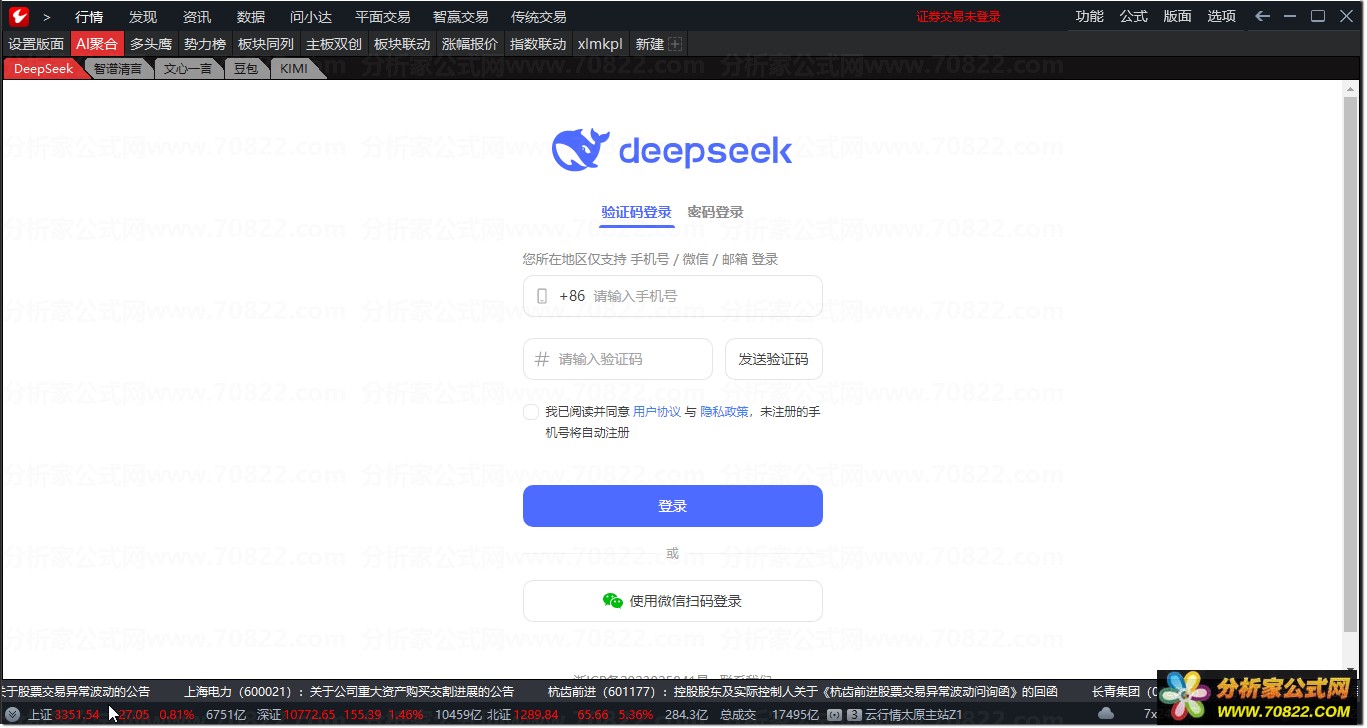Select the AI聚合 layout tab

pyautogui.click(x=97, y=44)
